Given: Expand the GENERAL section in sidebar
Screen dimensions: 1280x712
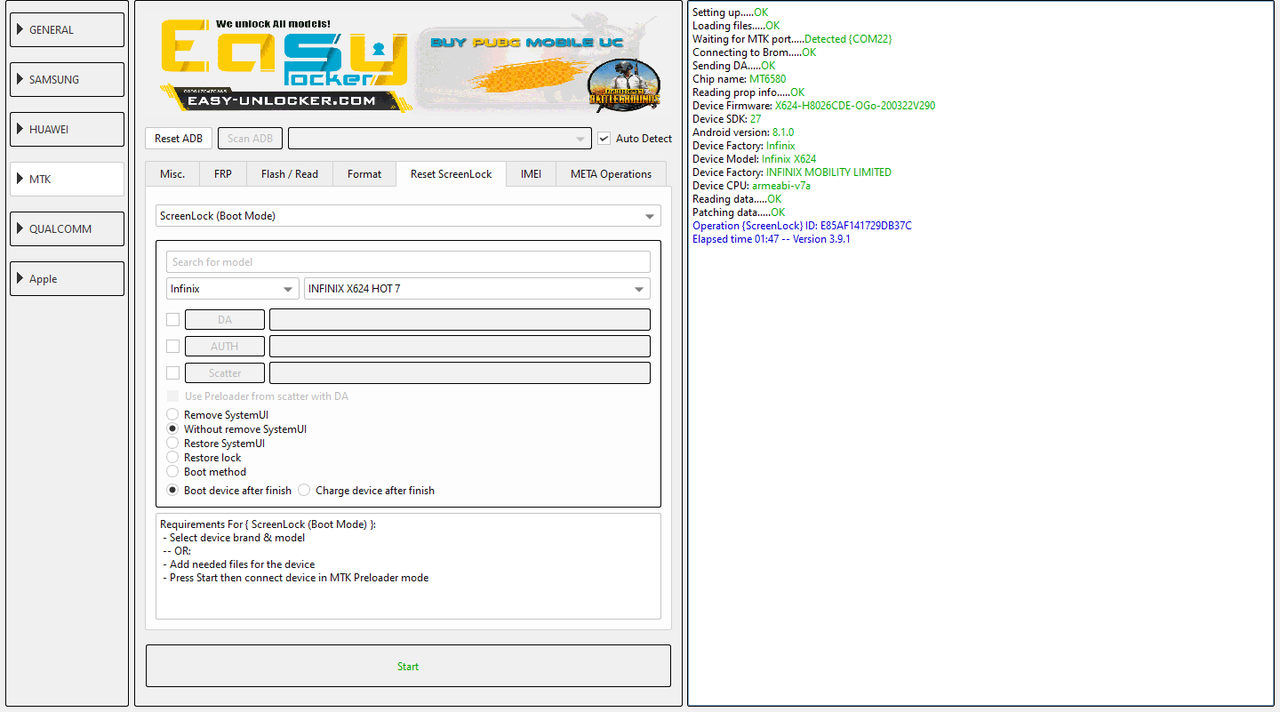Looking at the screenshot, I should pyautogui.click(x=67, y=30).
